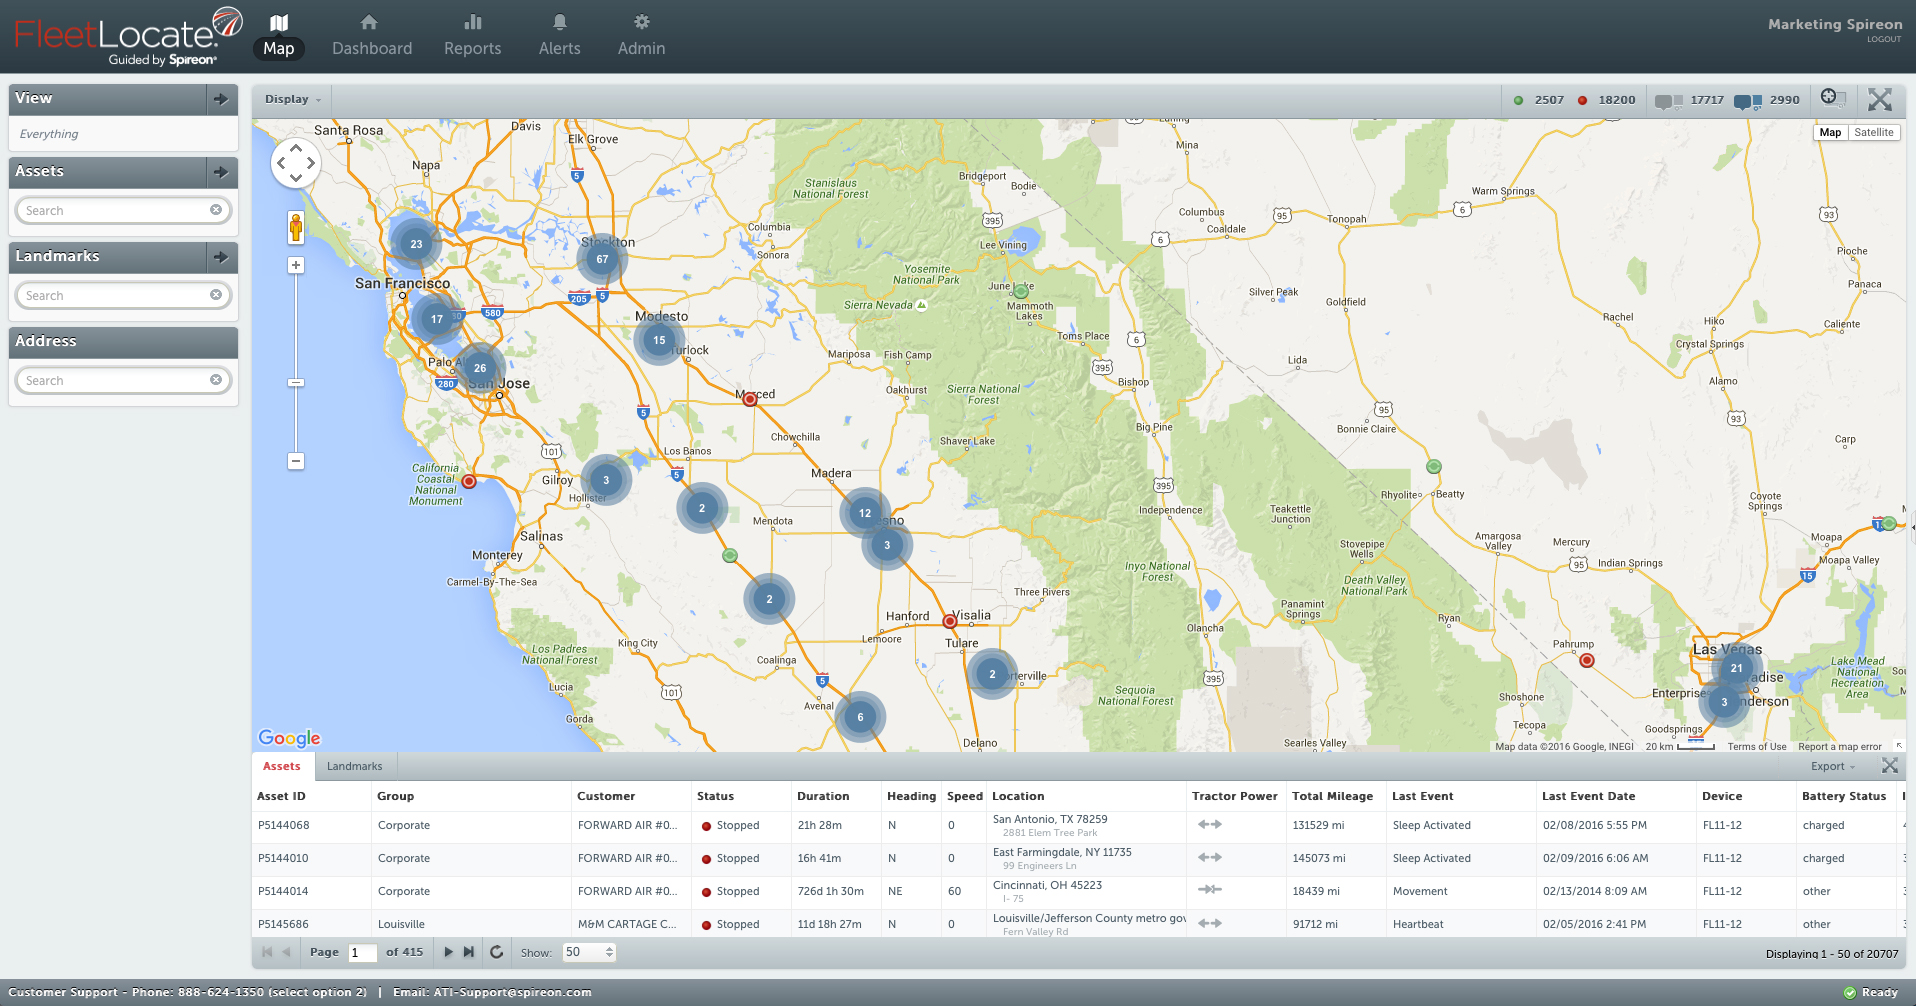1916x1006 pixels.
Task: Open the Show rows-per-page combo box
Action: 589,952
